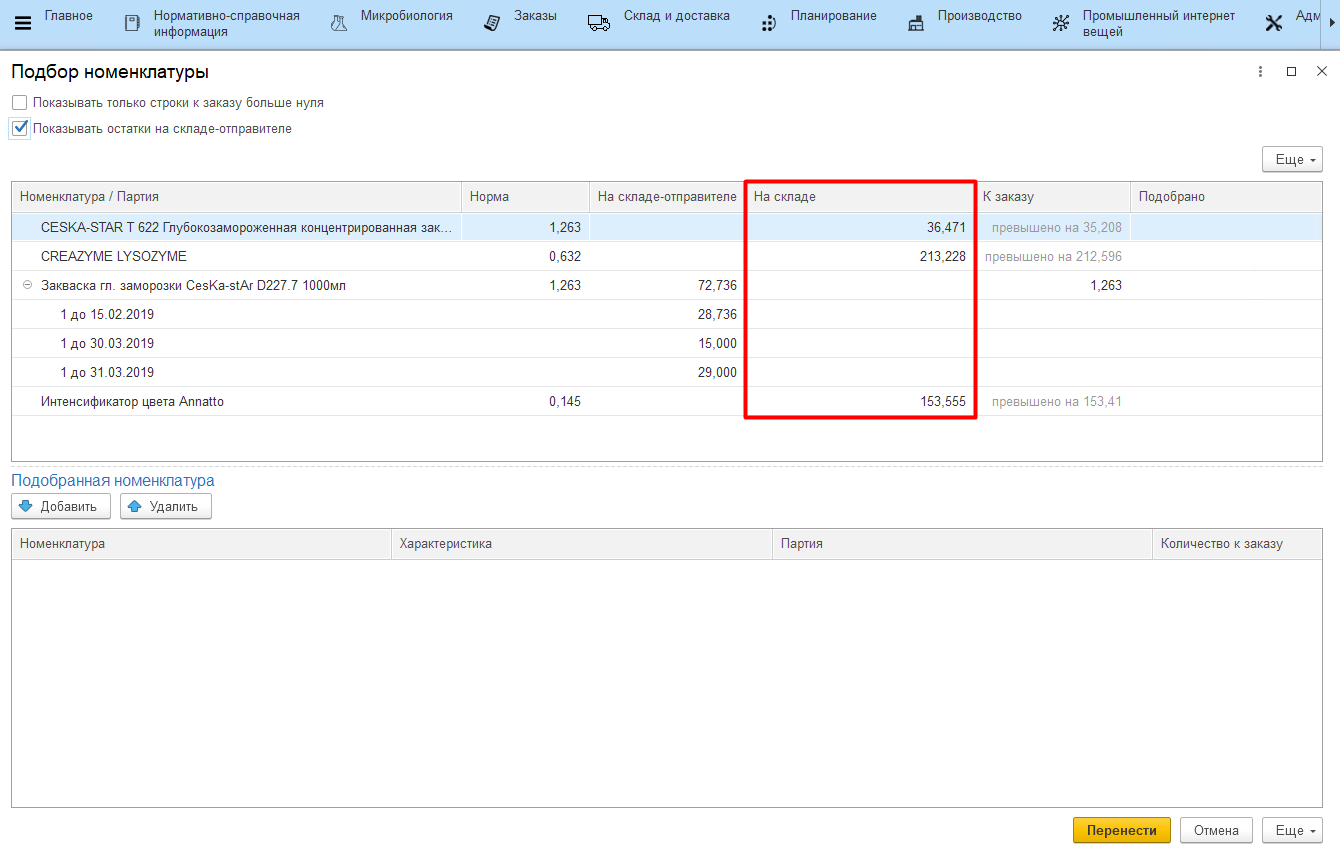Viewport: 1340px width, 851px height.
Task: Open the vertical three-dot window menu
Action: (x=1260, y=72)
